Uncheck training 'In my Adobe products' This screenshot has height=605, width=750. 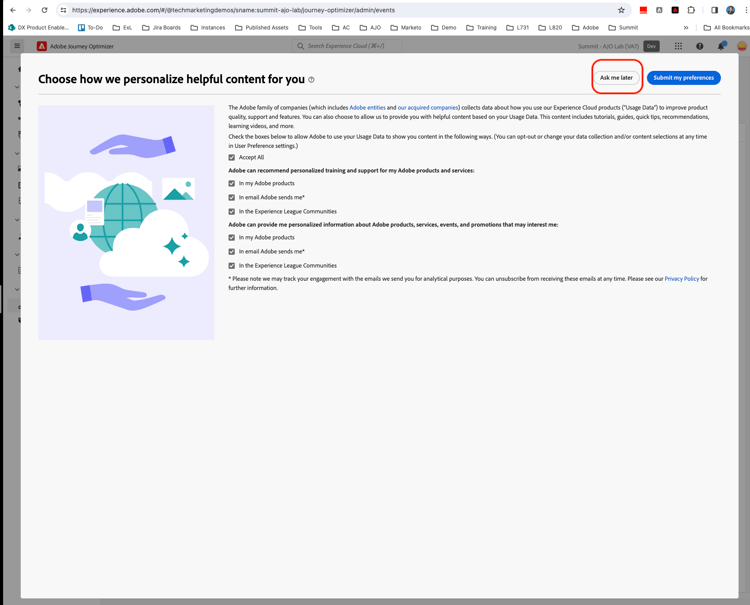pos(232,183)
